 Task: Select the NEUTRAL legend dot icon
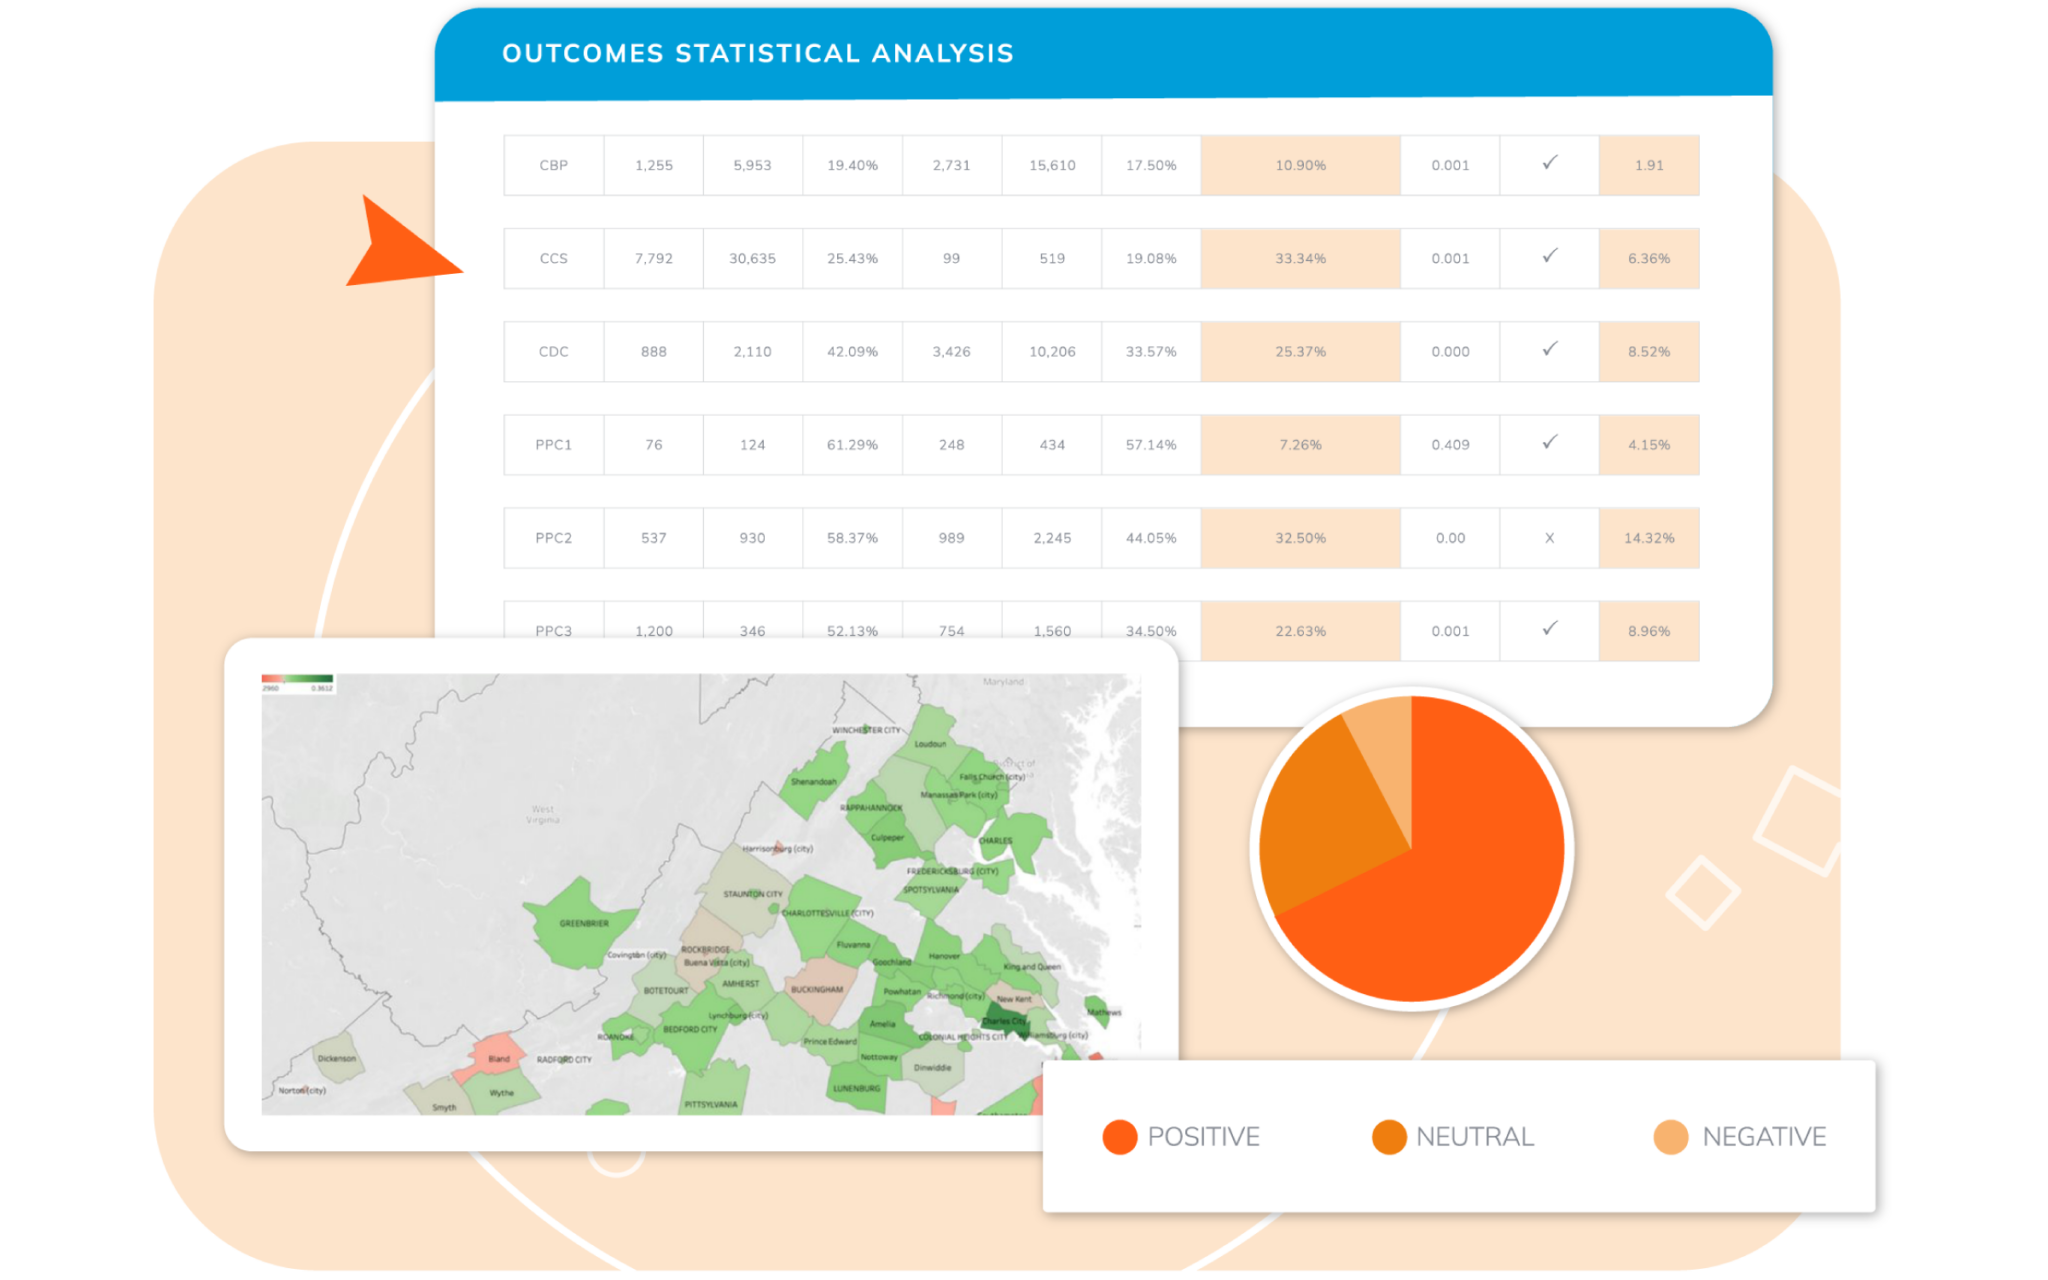coord(1388,1137)
